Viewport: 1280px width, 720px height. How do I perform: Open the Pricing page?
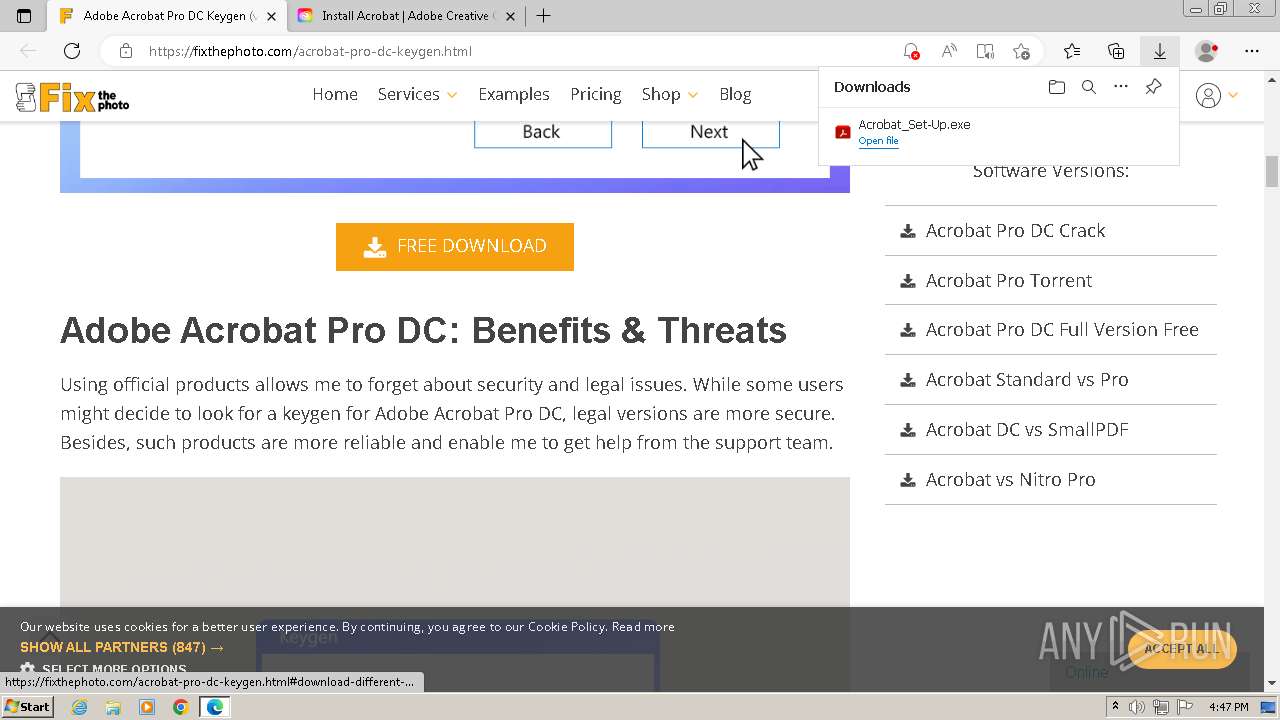(x=596, y=94)
